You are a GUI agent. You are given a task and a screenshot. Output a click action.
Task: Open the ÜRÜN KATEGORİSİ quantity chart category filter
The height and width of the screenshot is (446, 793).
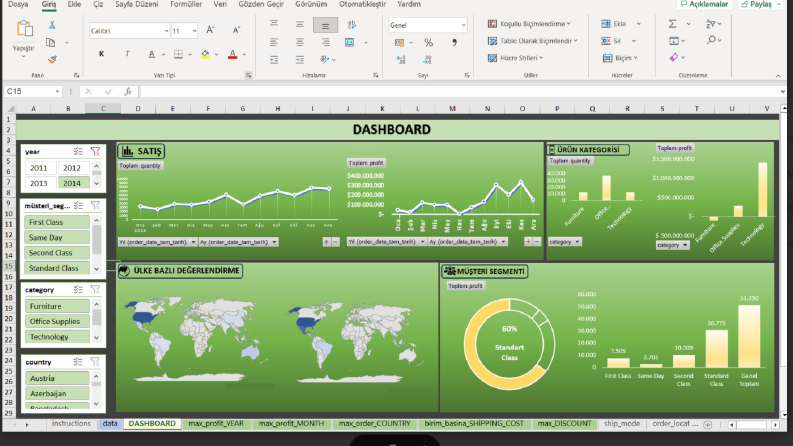(565, 242)
